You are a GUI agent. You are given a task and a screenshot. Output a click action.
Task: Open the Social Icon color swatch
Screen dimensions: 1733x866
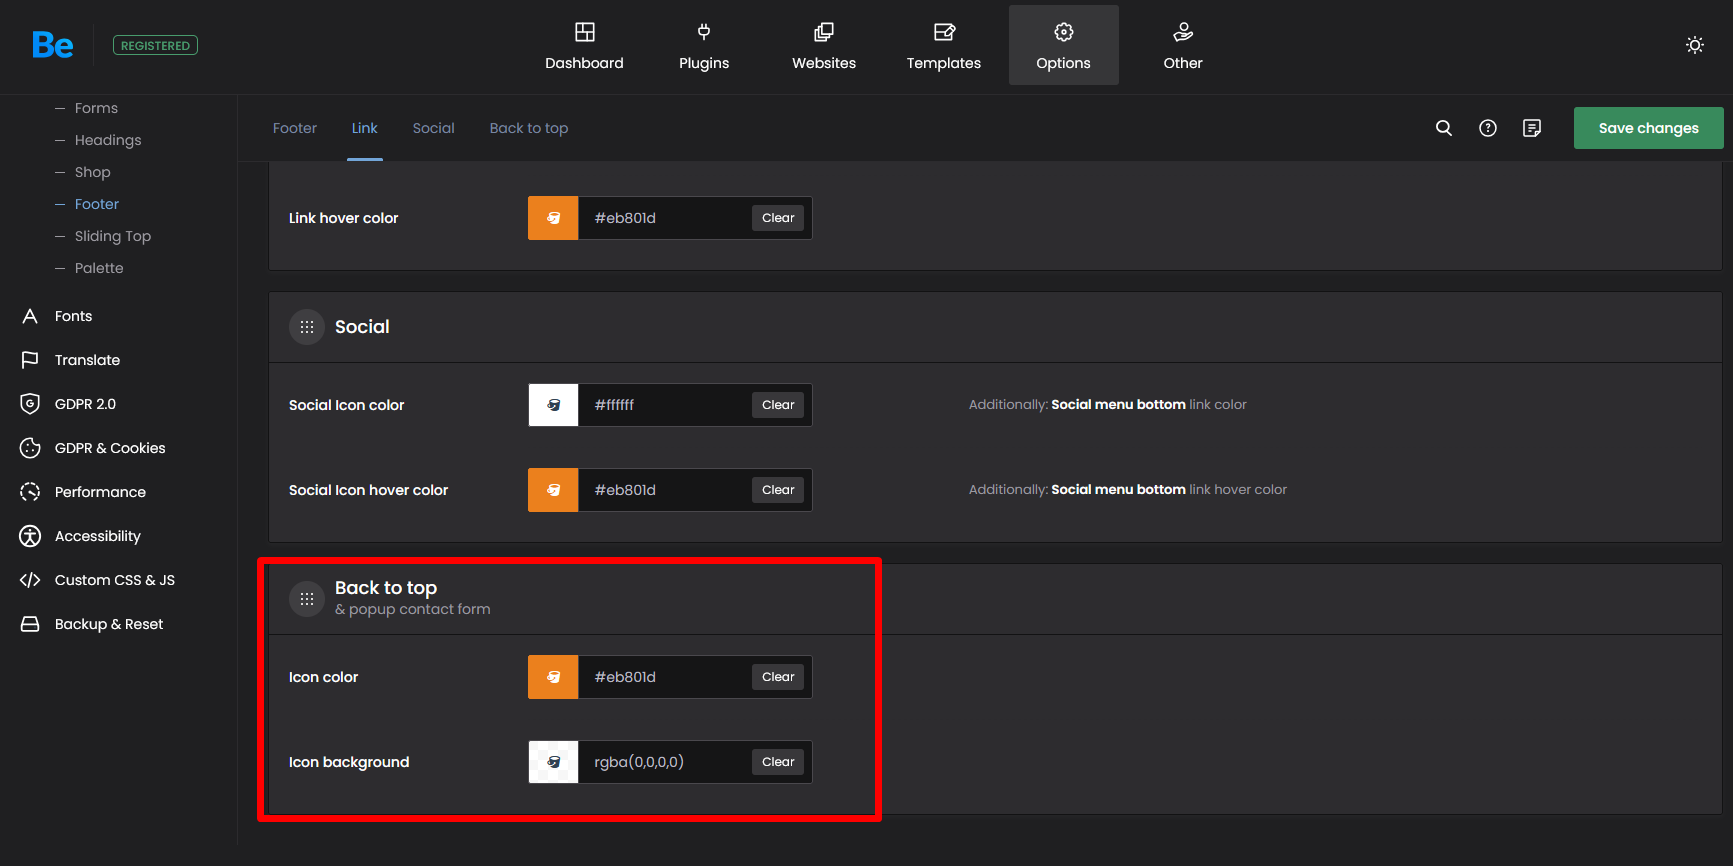click(x=553, y=405)
